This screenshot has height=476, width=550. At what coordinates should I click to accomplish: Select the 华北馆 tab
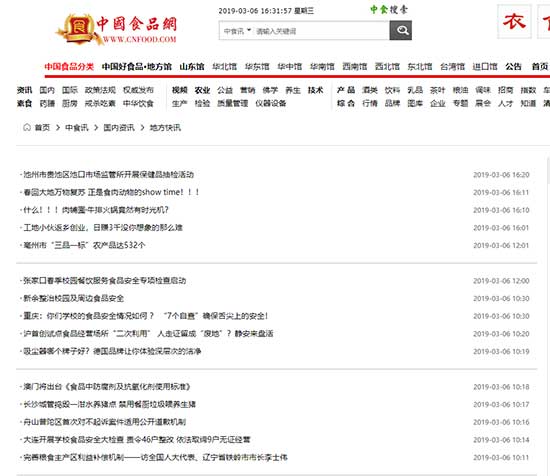(x=224, y=67)
